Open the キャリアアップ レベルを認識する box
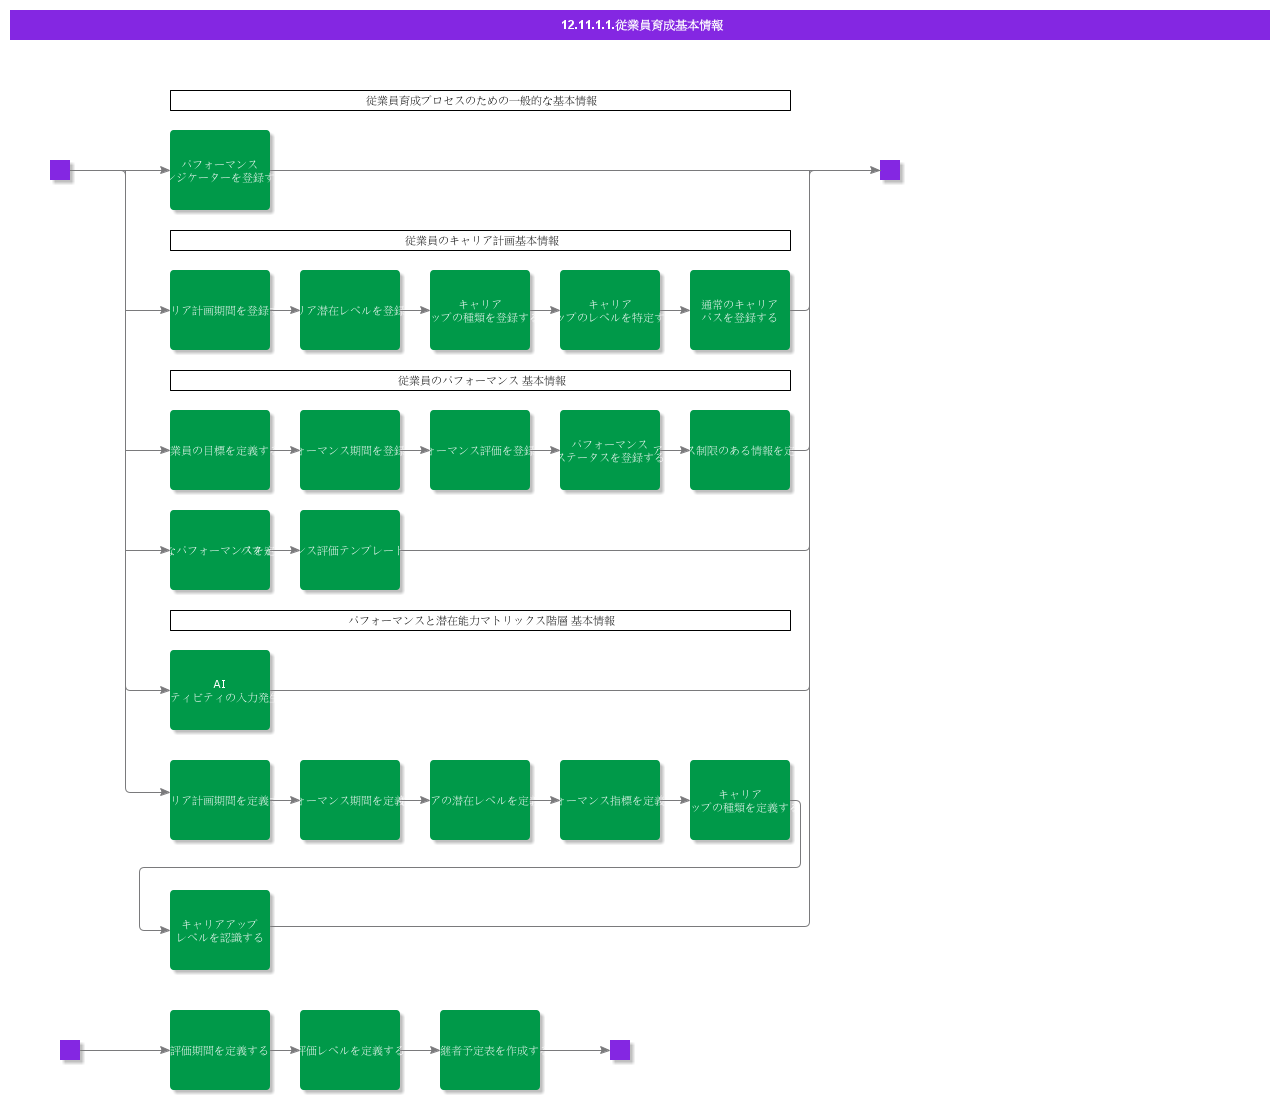This screenshot has width=1280, height=1100. [220, 930]
